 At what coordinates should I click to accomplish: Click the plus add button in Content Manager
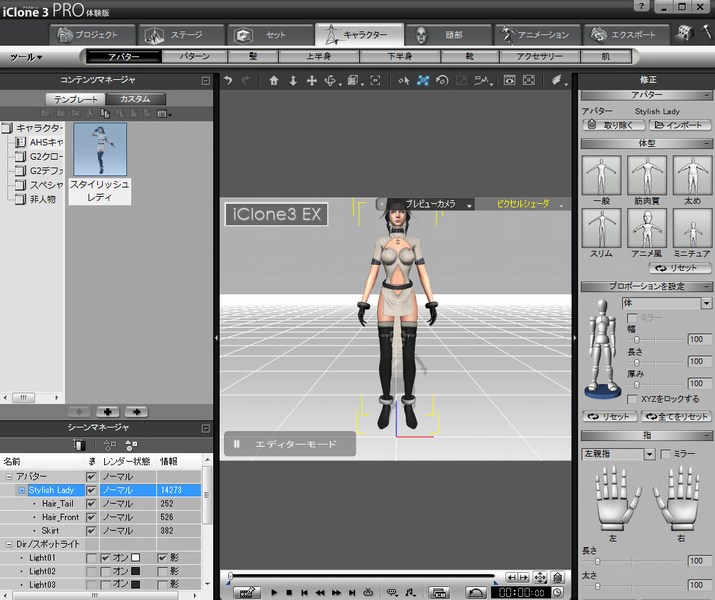[x=108, y=412]
